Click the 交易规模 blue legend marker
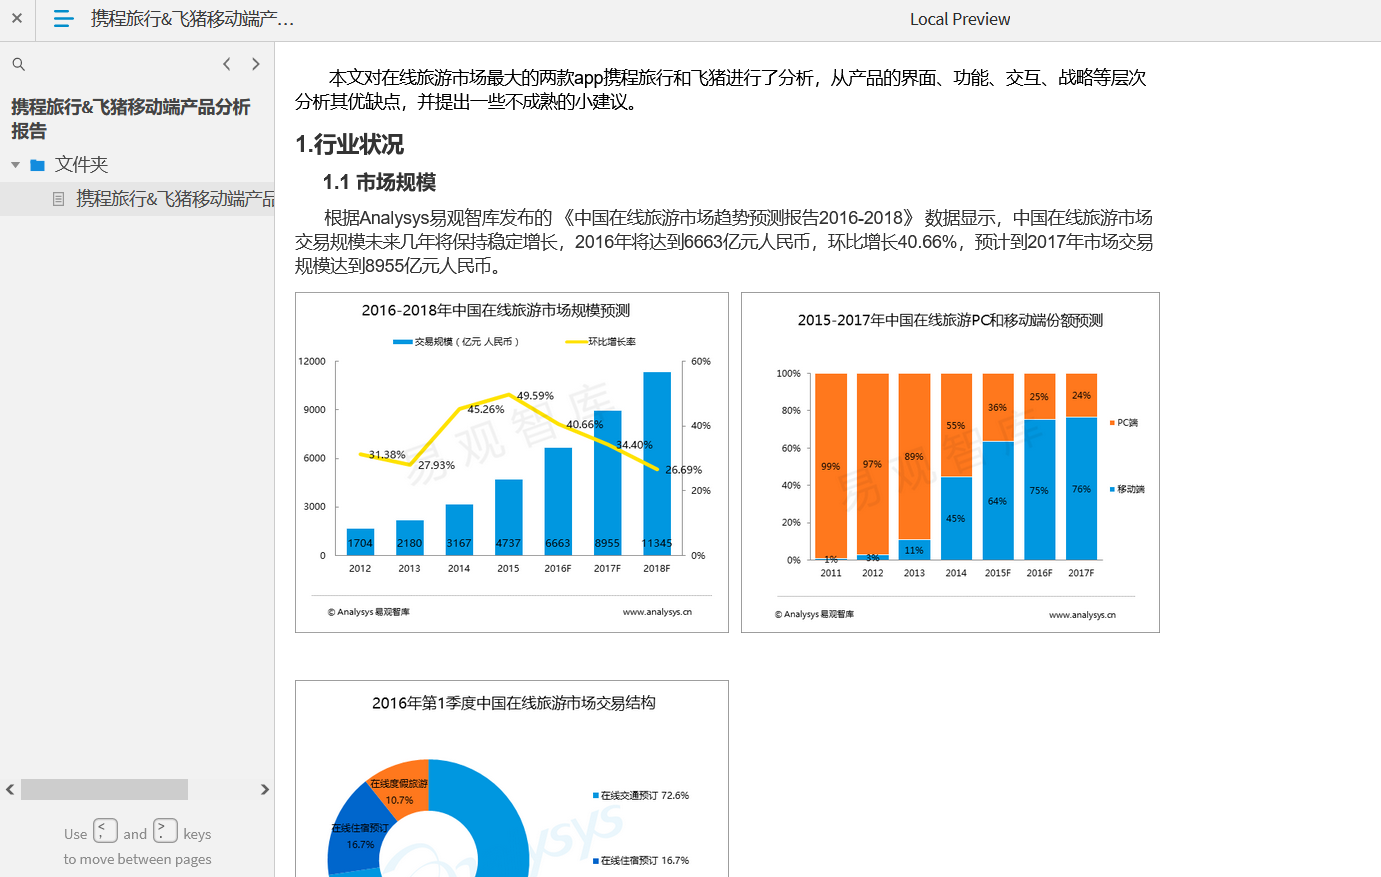 click(x=403, y=342)
